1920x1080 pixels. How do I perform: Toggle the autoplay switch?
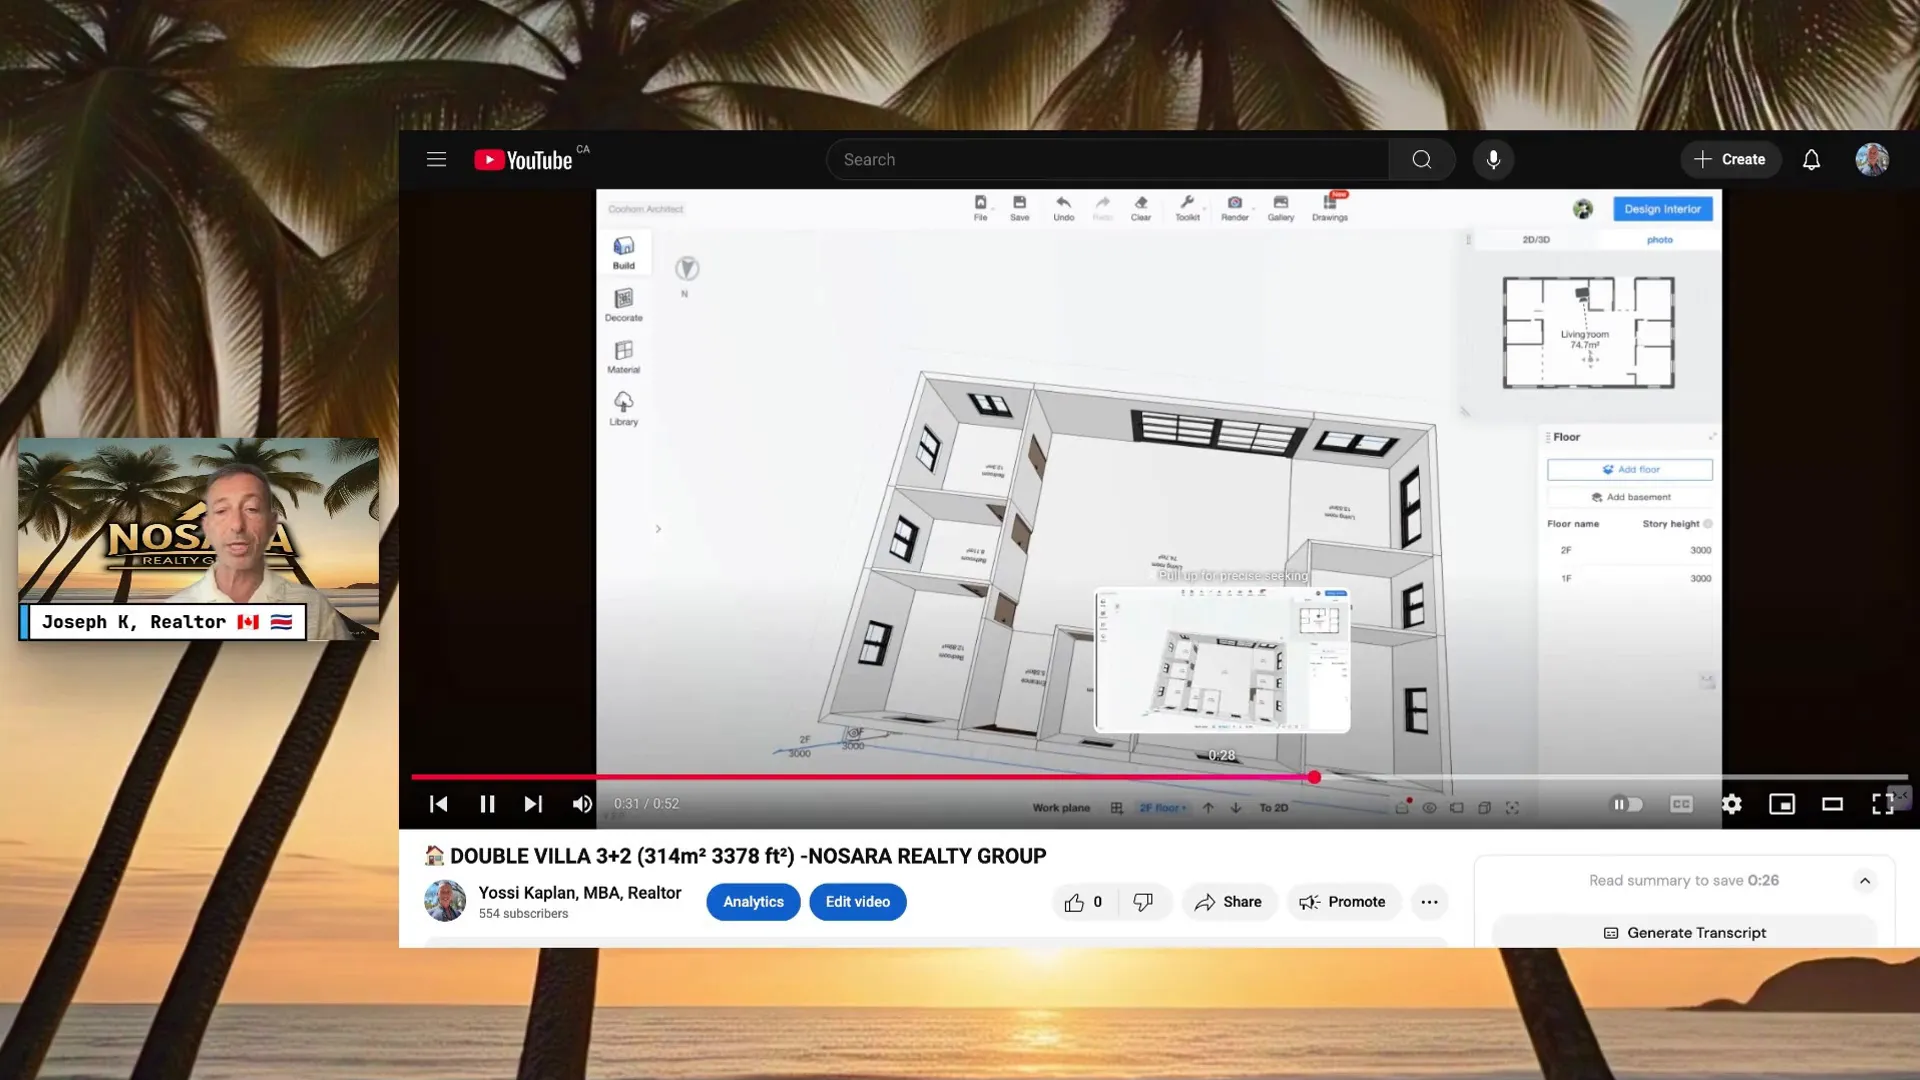[x=1626, y=804]
